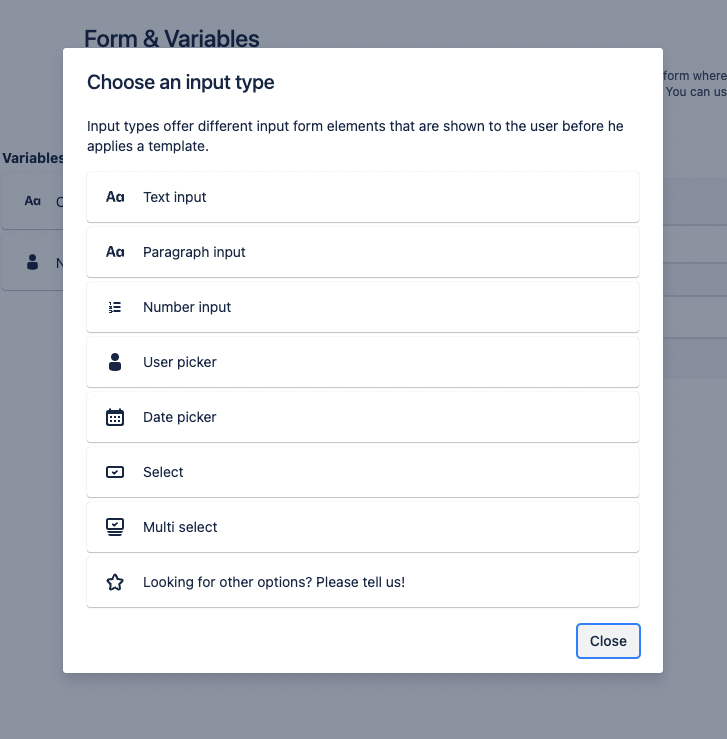Click the Aa variable icon behind the dialog
The image size is (727, 739).
(x=33, y=201)
